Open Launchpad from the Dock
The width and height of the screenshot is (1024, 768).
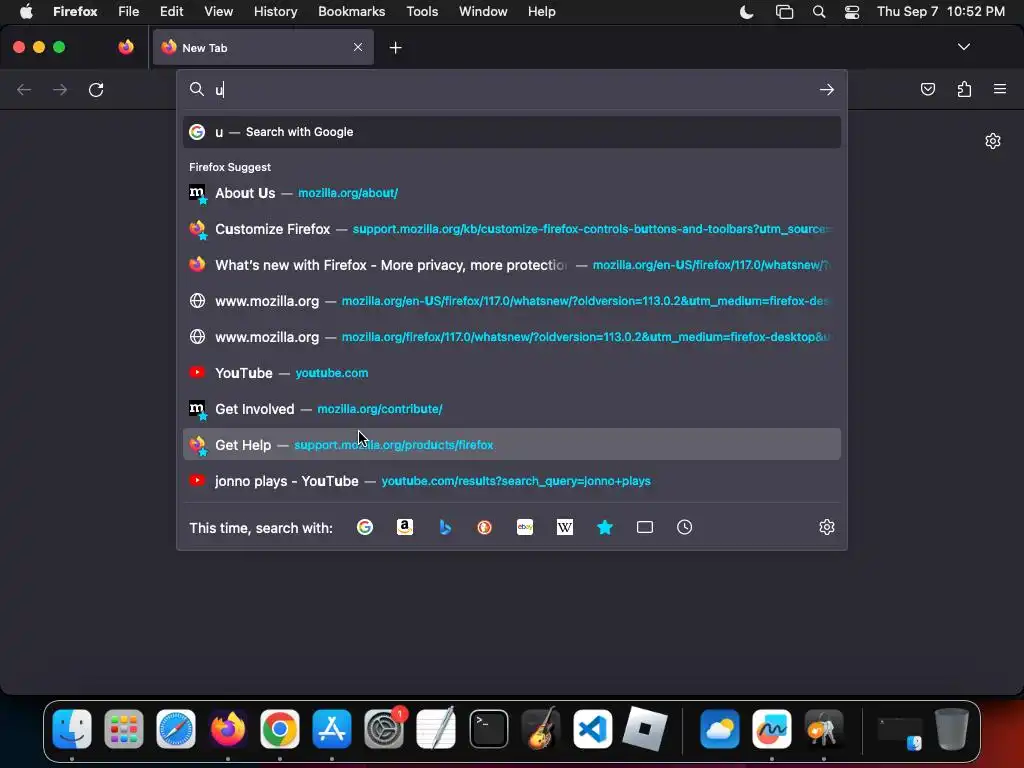pos(123,728)
